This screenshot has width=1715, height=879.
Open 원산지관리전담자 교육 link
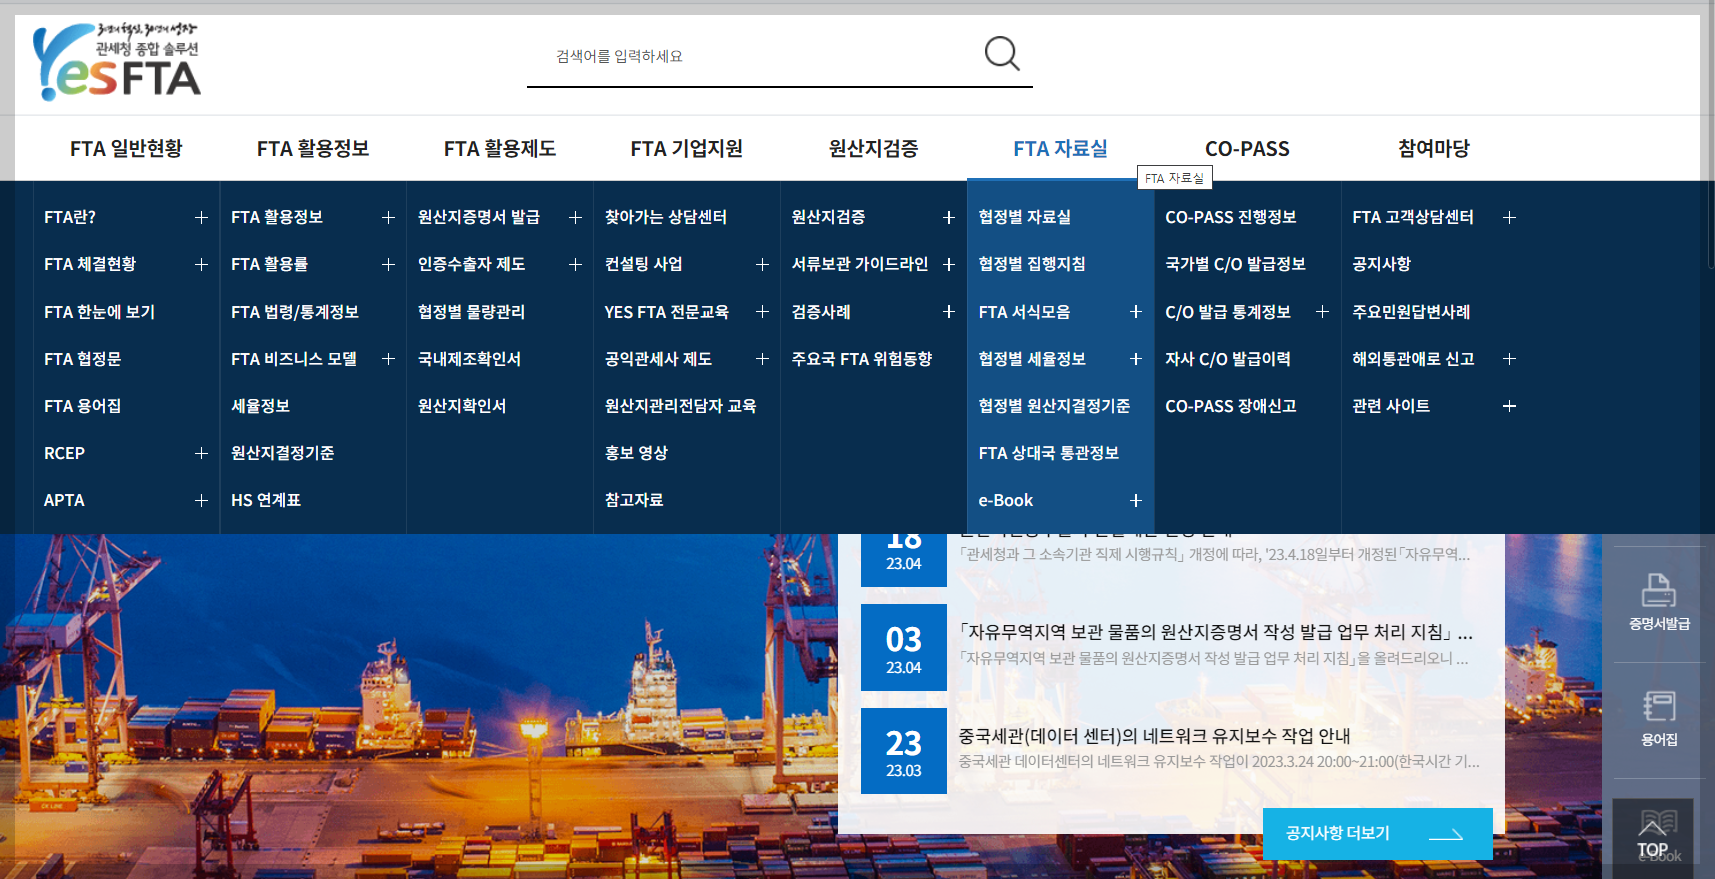[x=680, y=406]
